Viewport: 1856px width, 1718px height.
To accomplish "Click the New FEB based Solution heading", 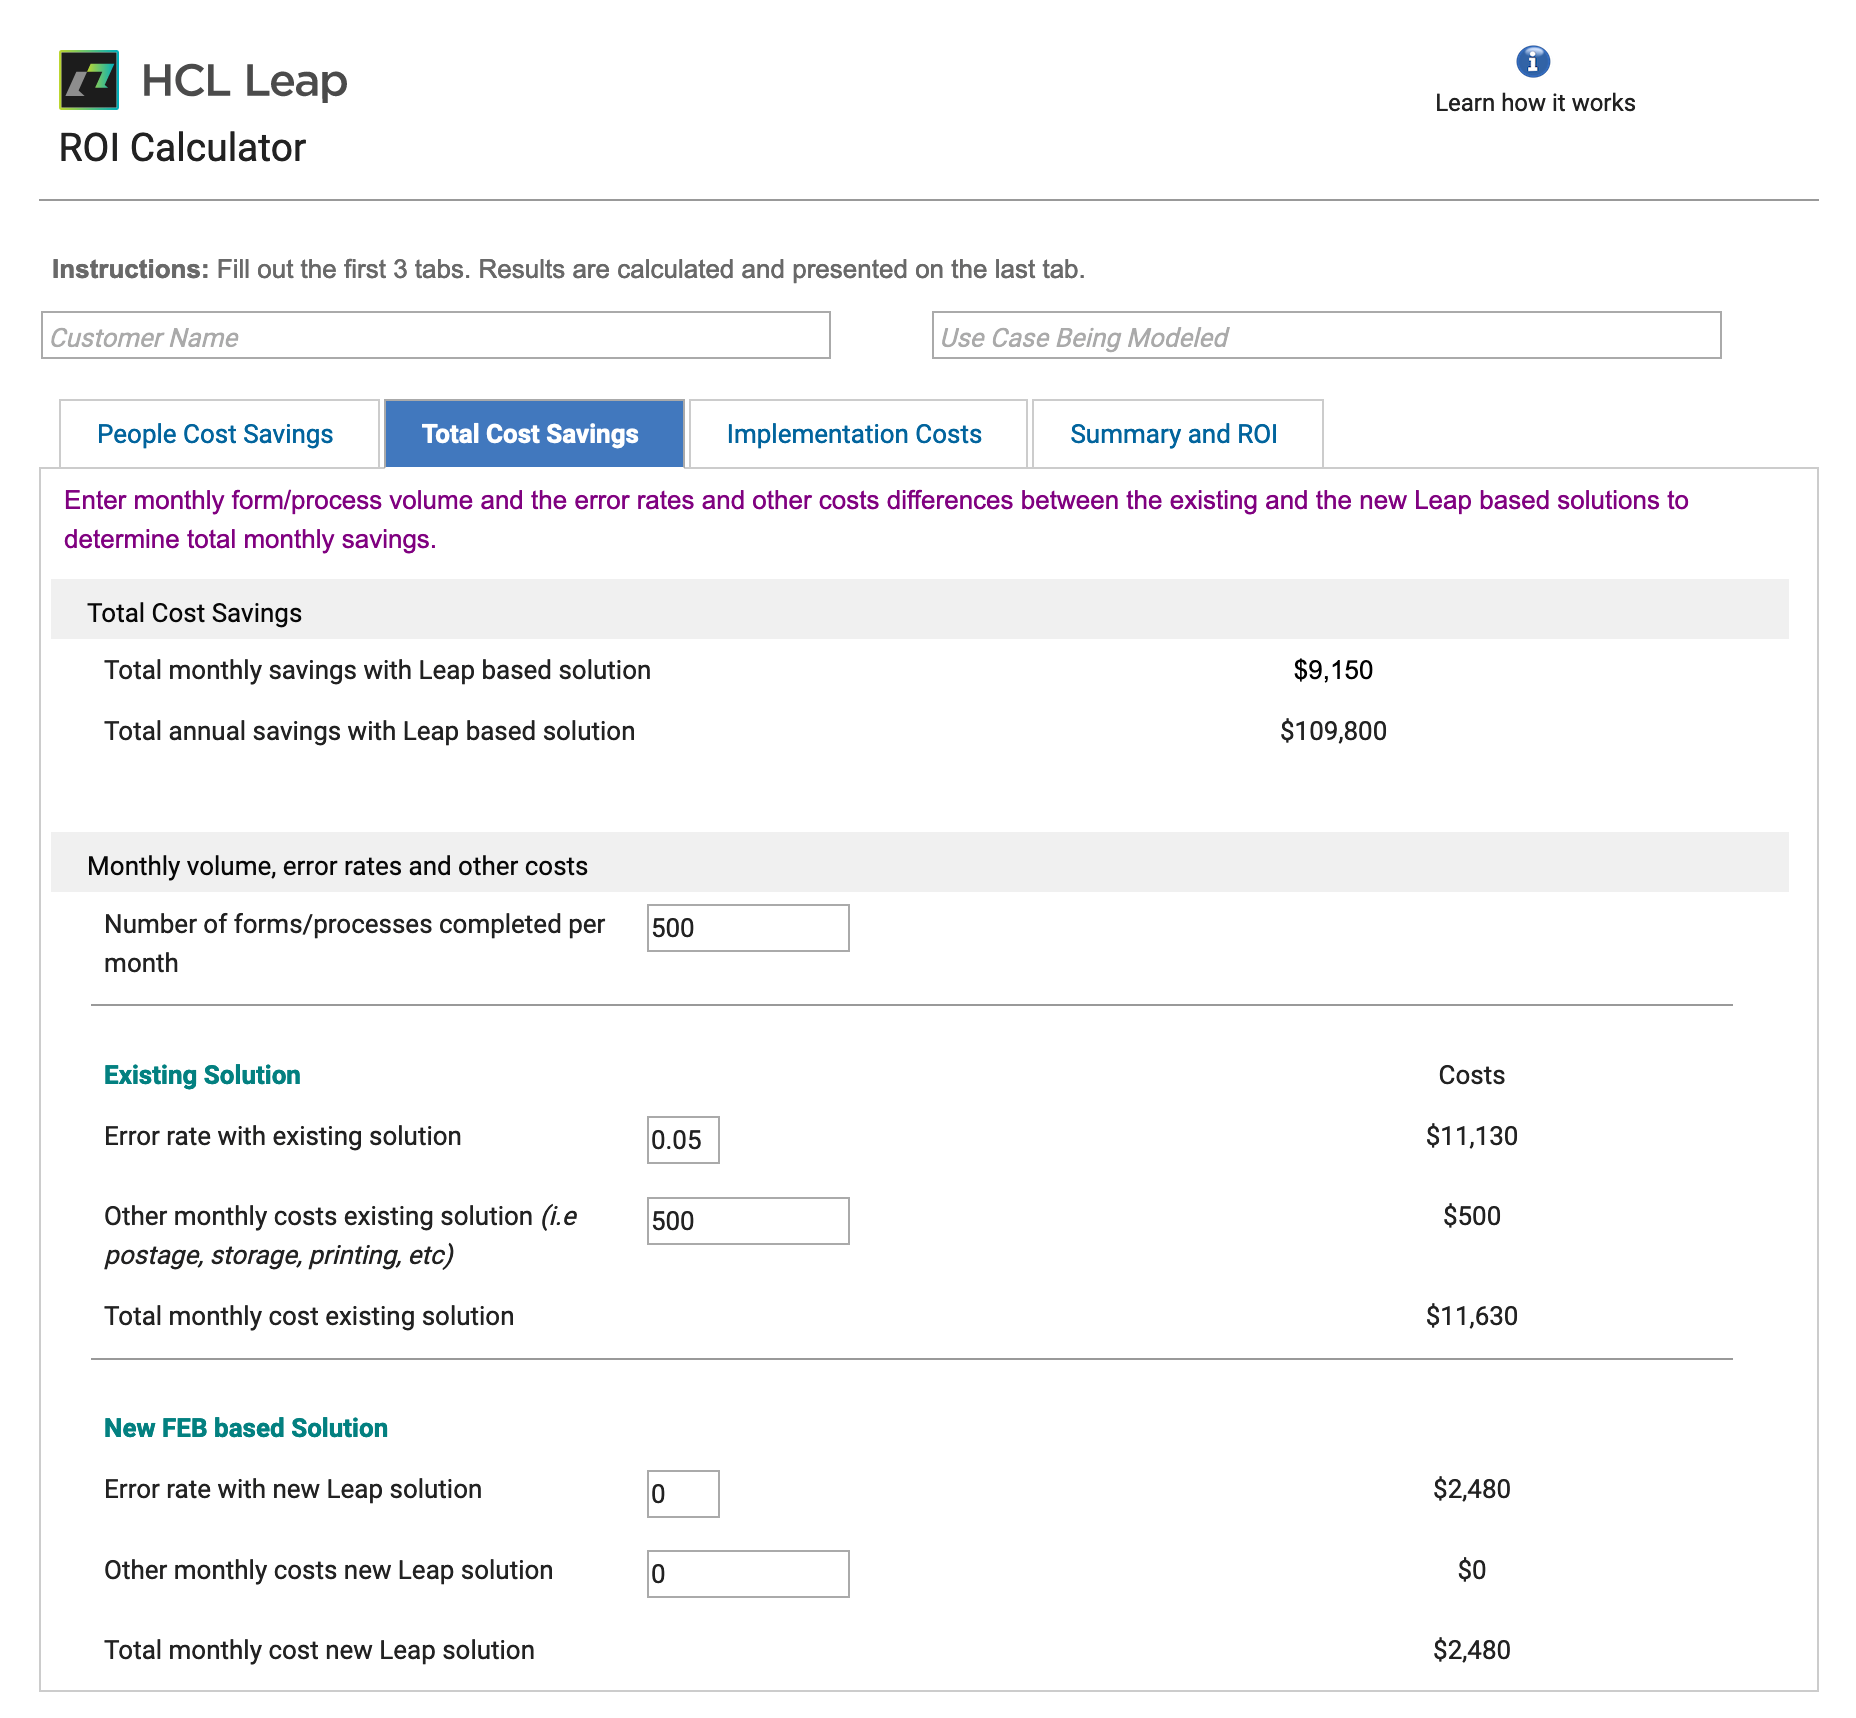I will point(246,1428).
